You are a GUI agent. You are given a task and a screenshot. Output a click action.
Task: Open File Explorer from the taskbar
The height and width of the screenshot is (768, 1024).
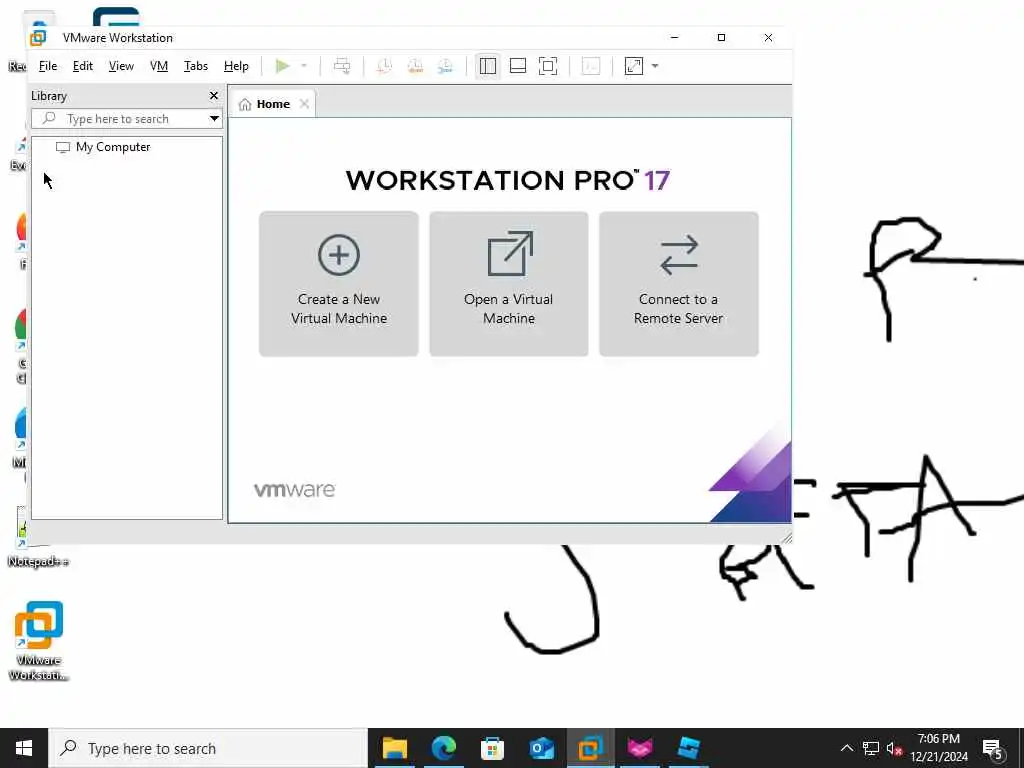coord(394,748)
